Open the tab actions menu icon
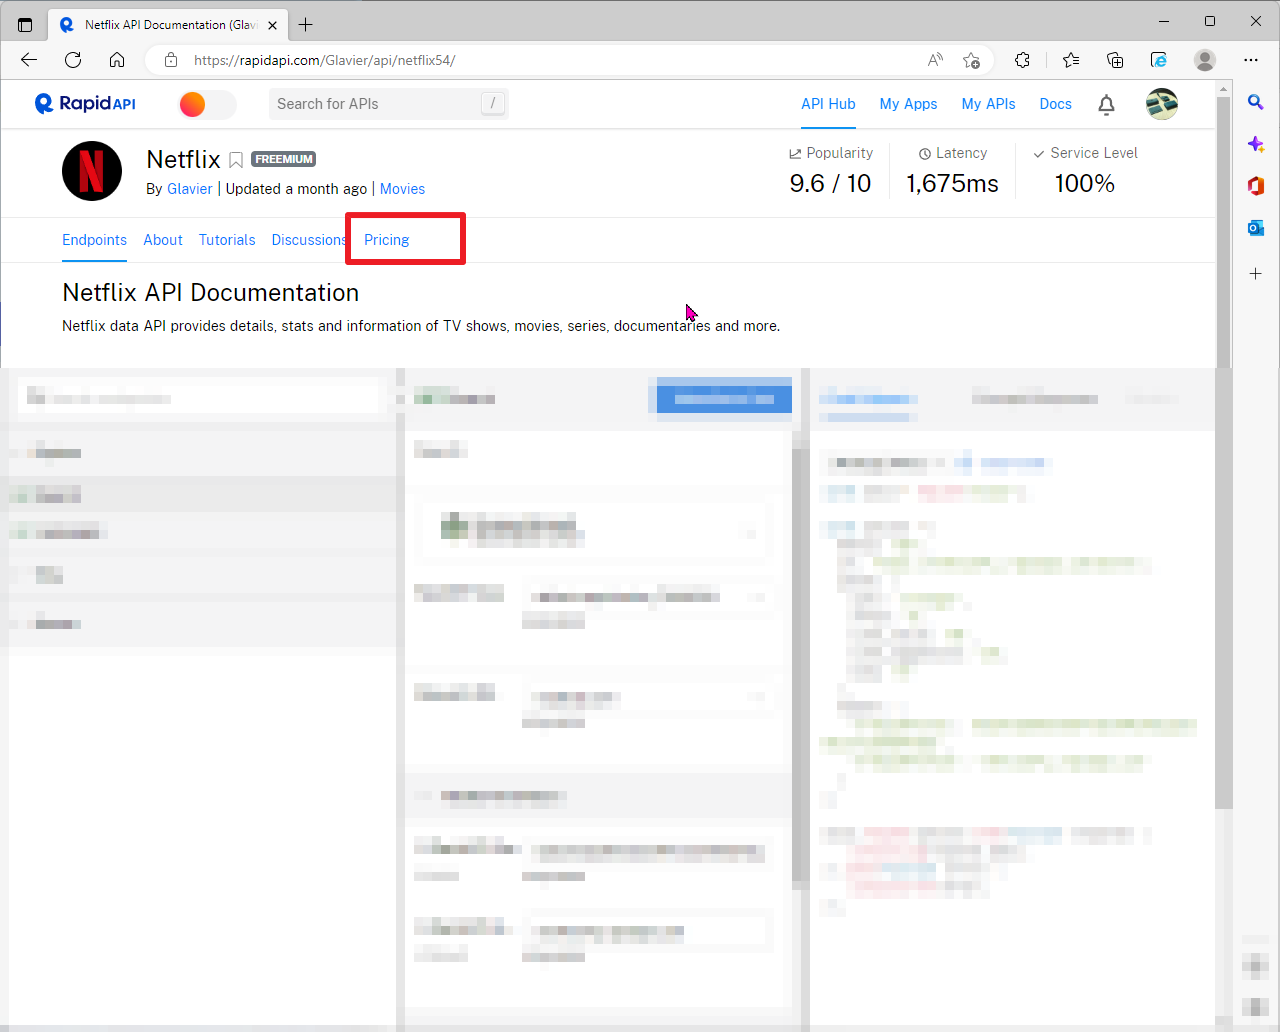Image resolution: width=1280 pixels, height=1032 pixels. [x=25, y=24]
